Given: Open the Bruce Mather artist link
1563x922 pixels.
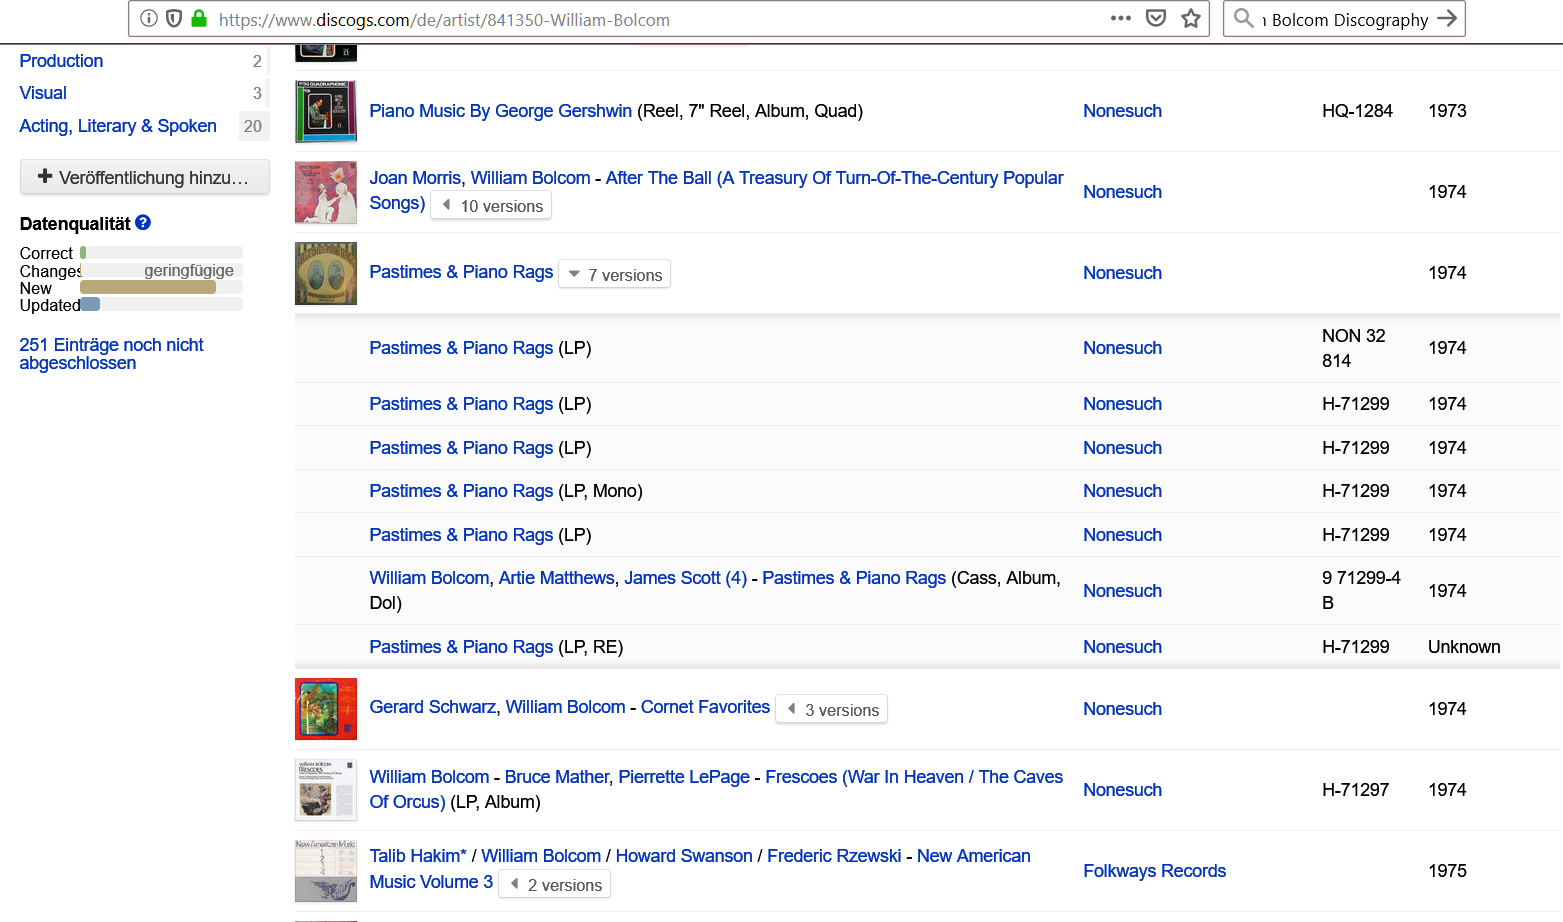Looking at the screenshot, I should point(556,777).
